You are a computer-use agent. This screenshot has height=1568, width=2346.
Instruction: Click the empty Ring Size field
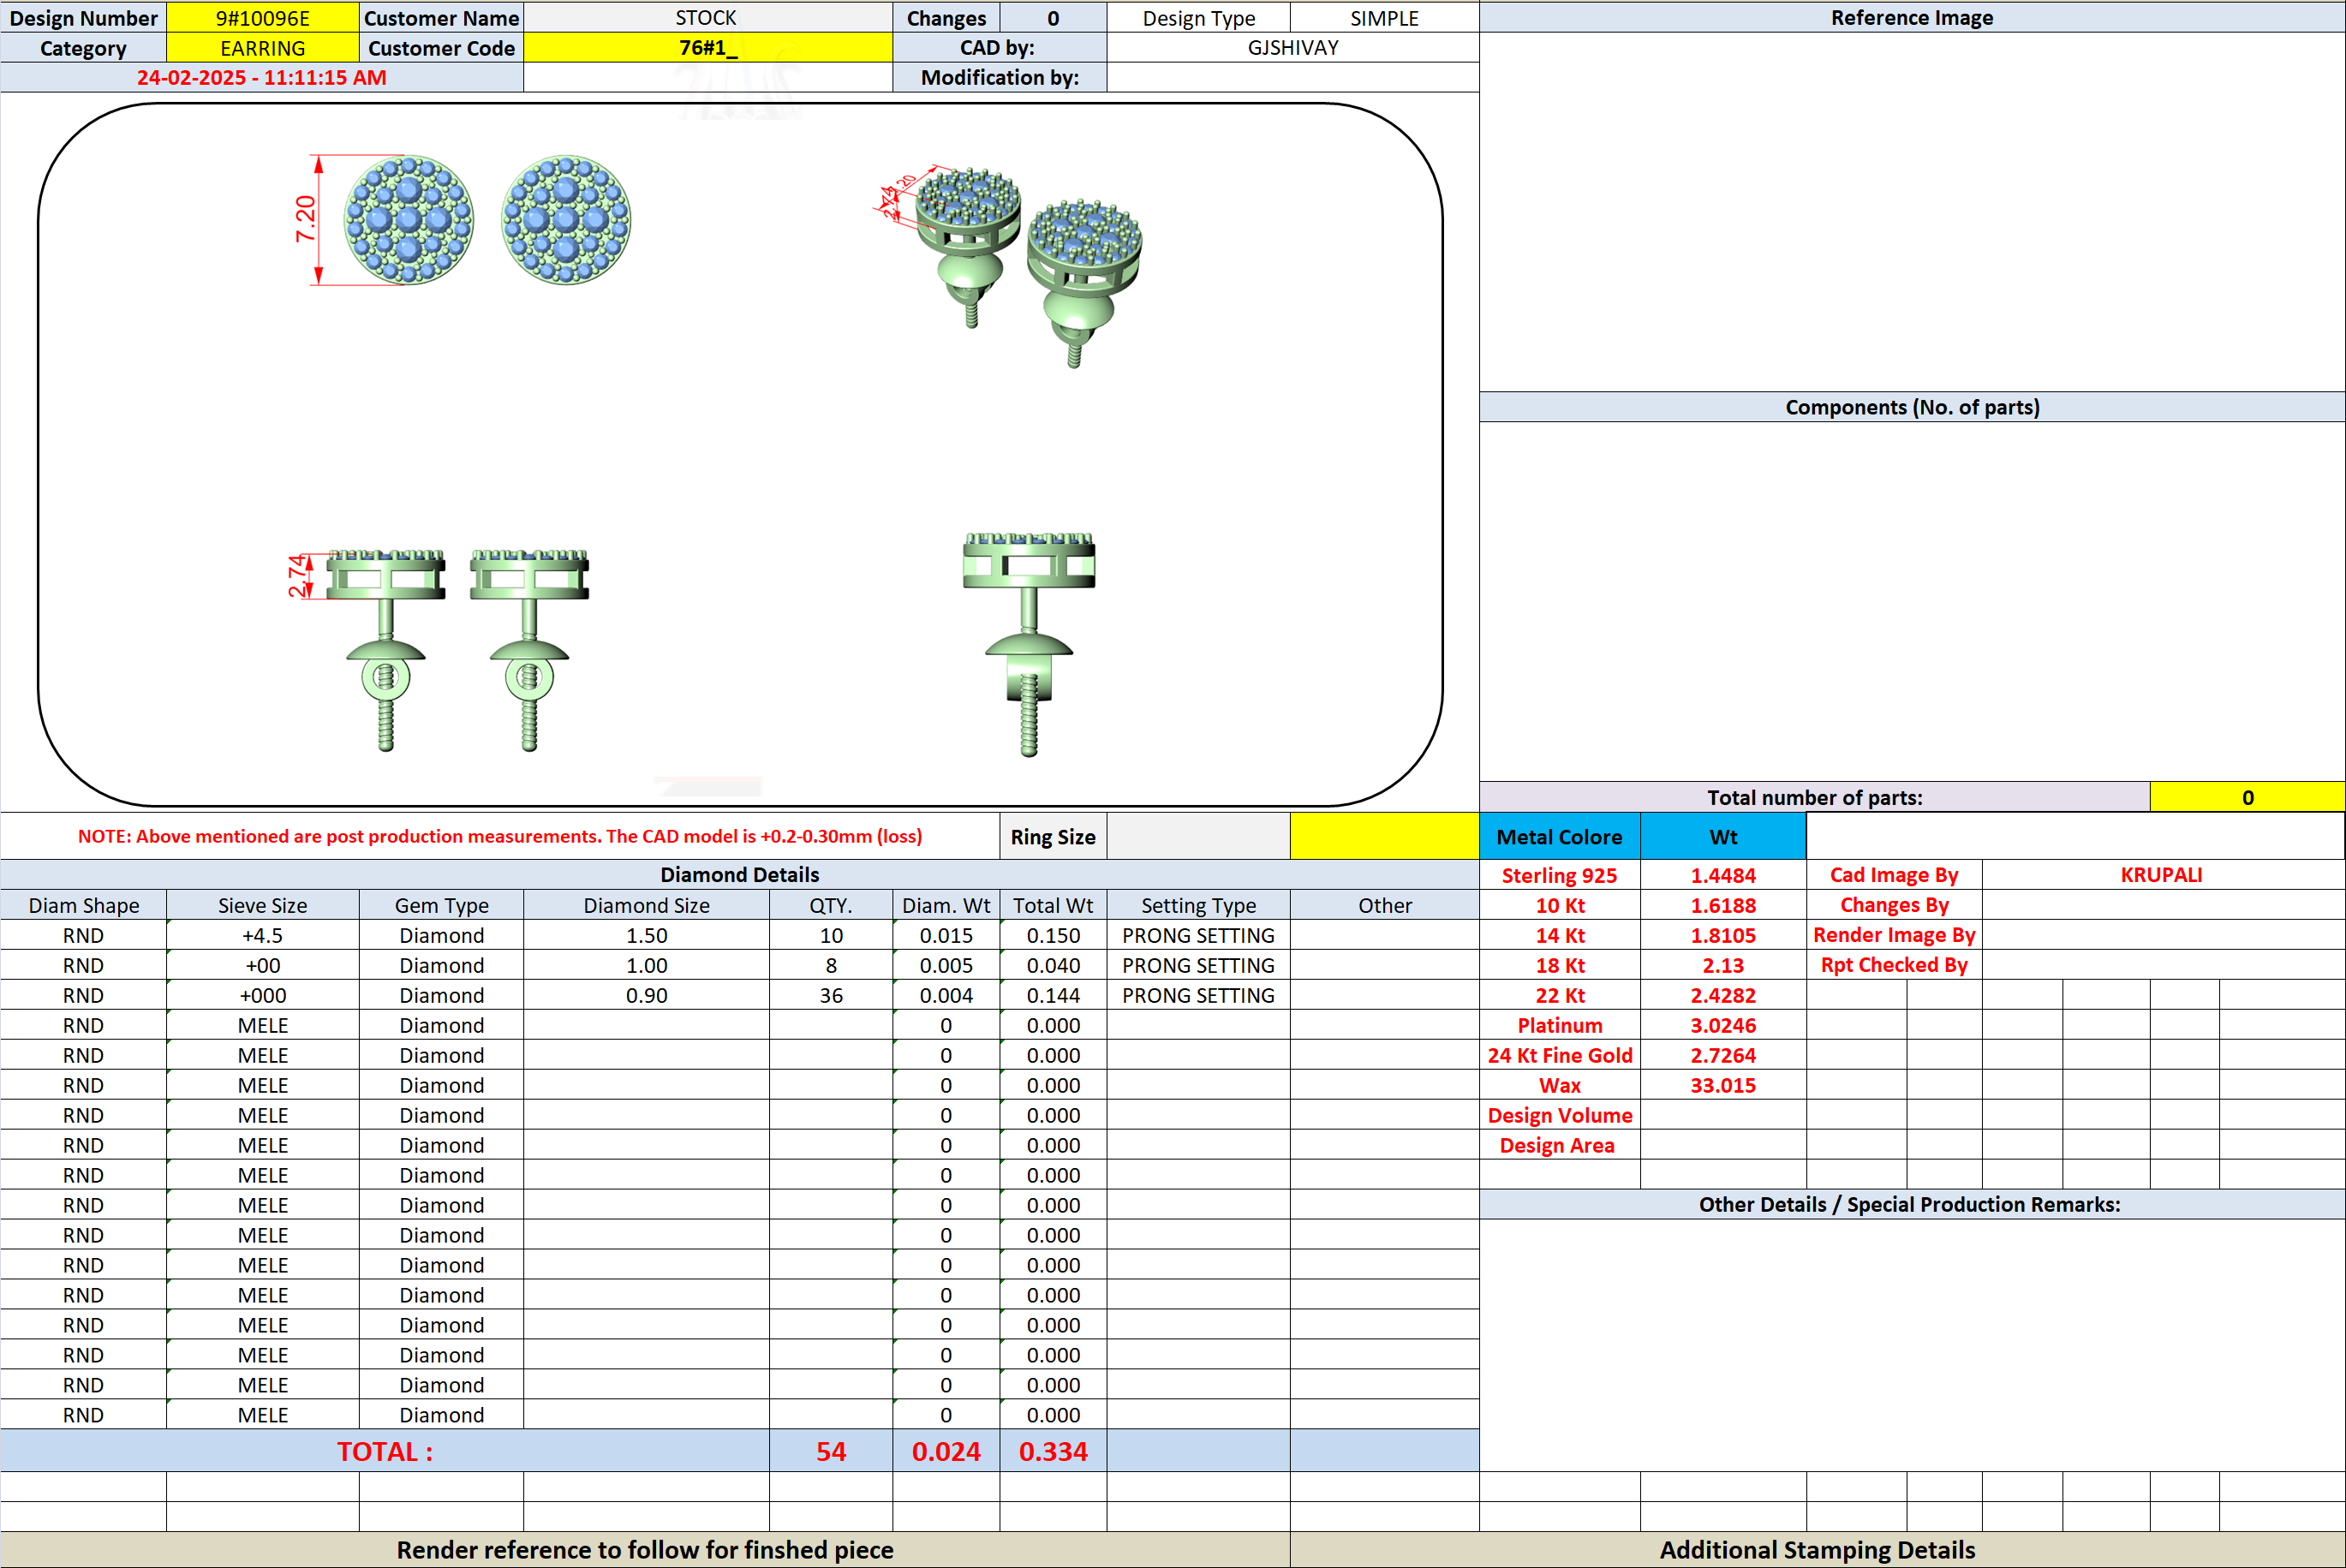tap(1198, 837)
